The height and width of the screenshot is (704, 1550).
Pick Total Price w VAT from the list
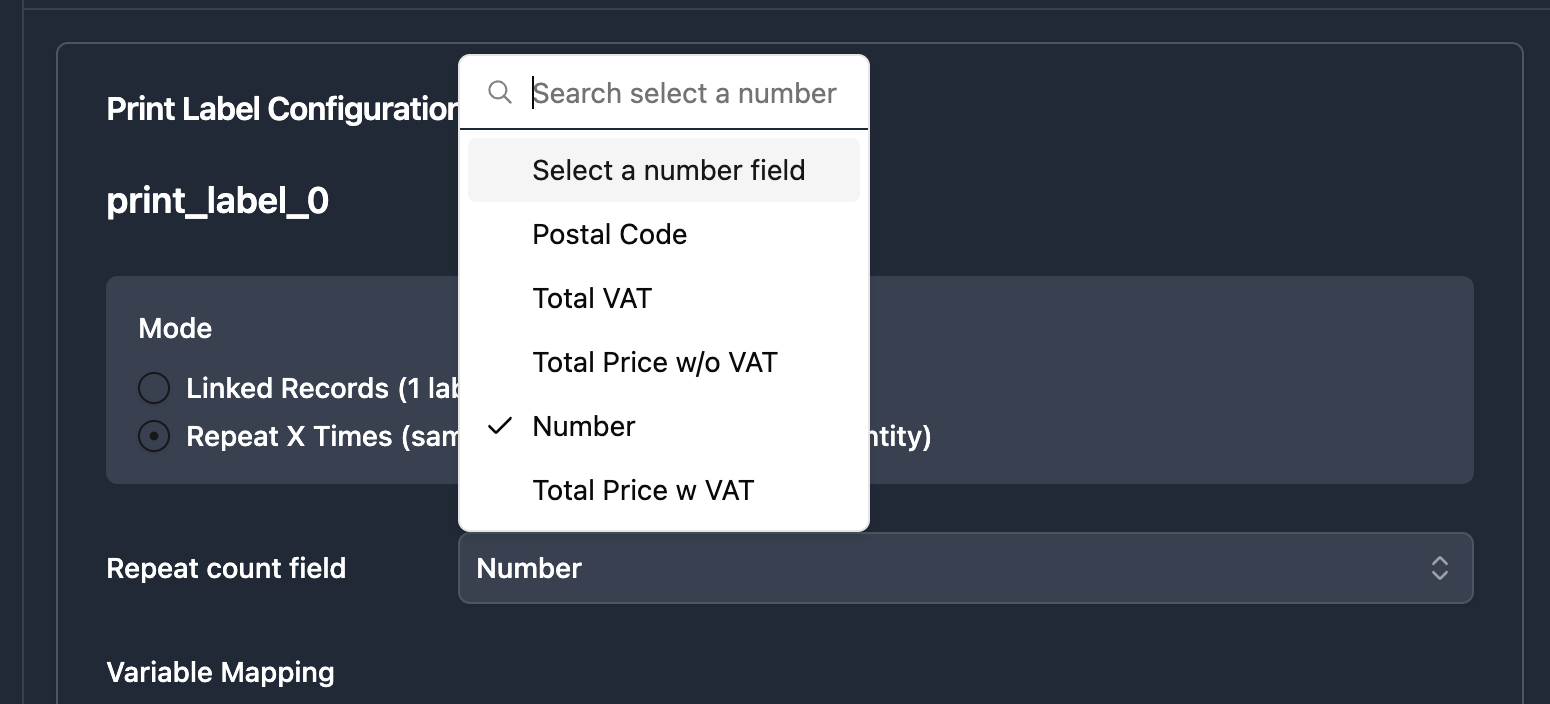tap(643, 490)
